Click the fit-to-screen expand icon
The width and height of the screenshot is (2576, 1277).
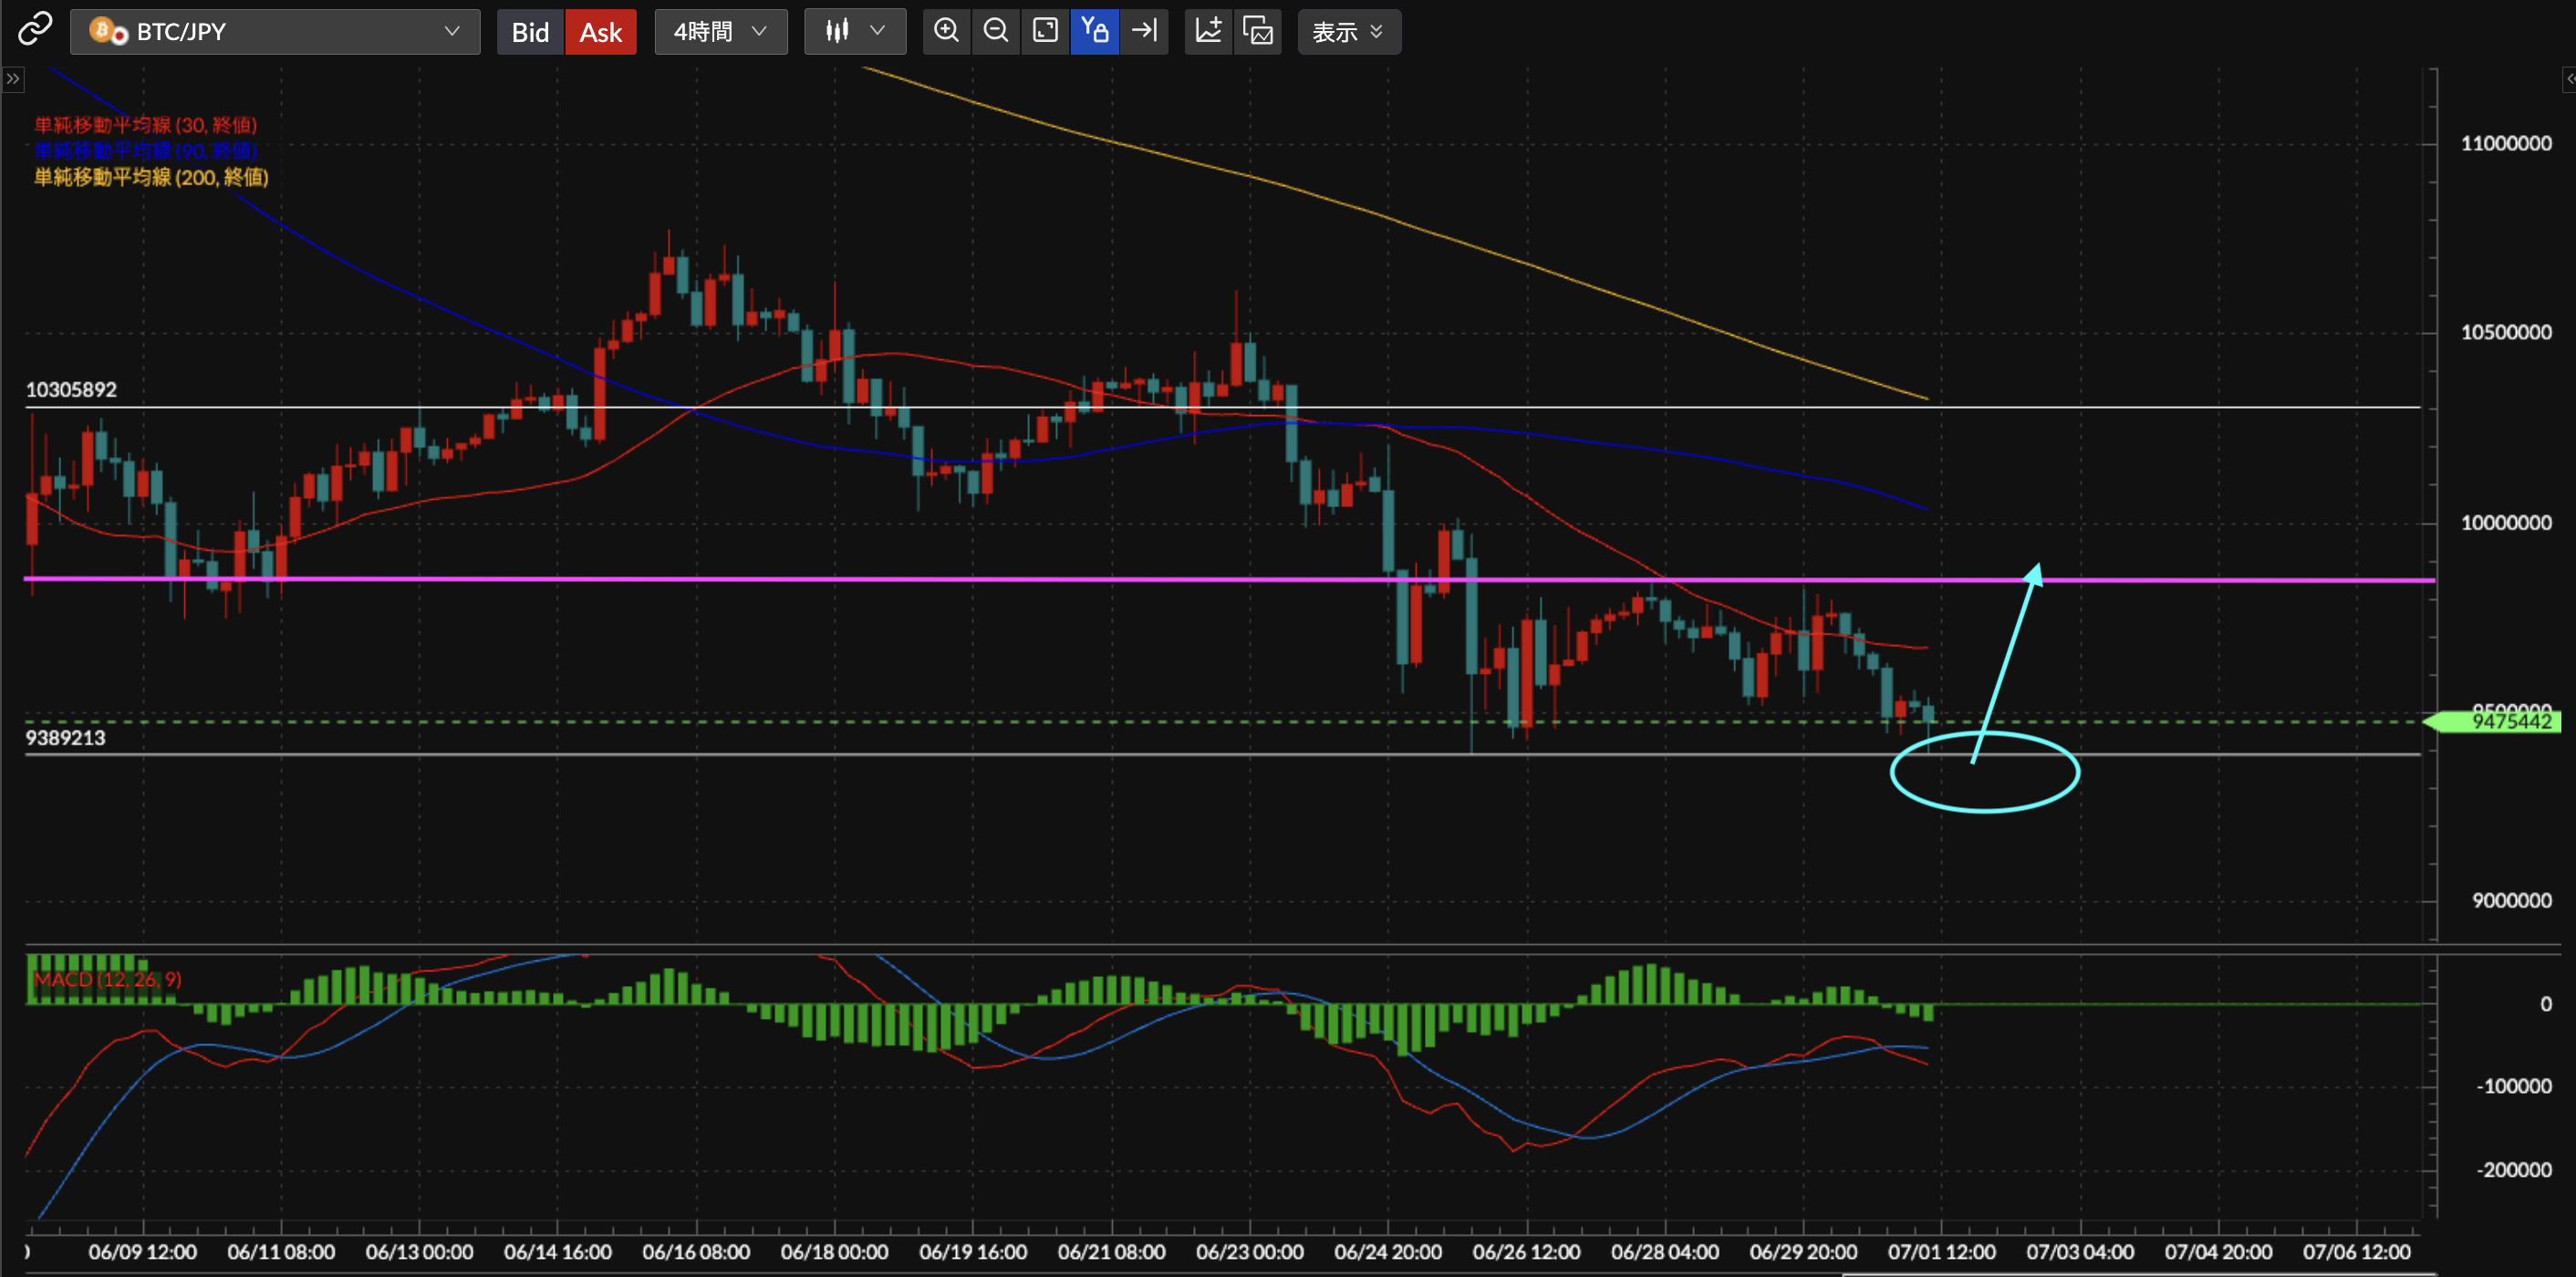tap(1045, 31)
